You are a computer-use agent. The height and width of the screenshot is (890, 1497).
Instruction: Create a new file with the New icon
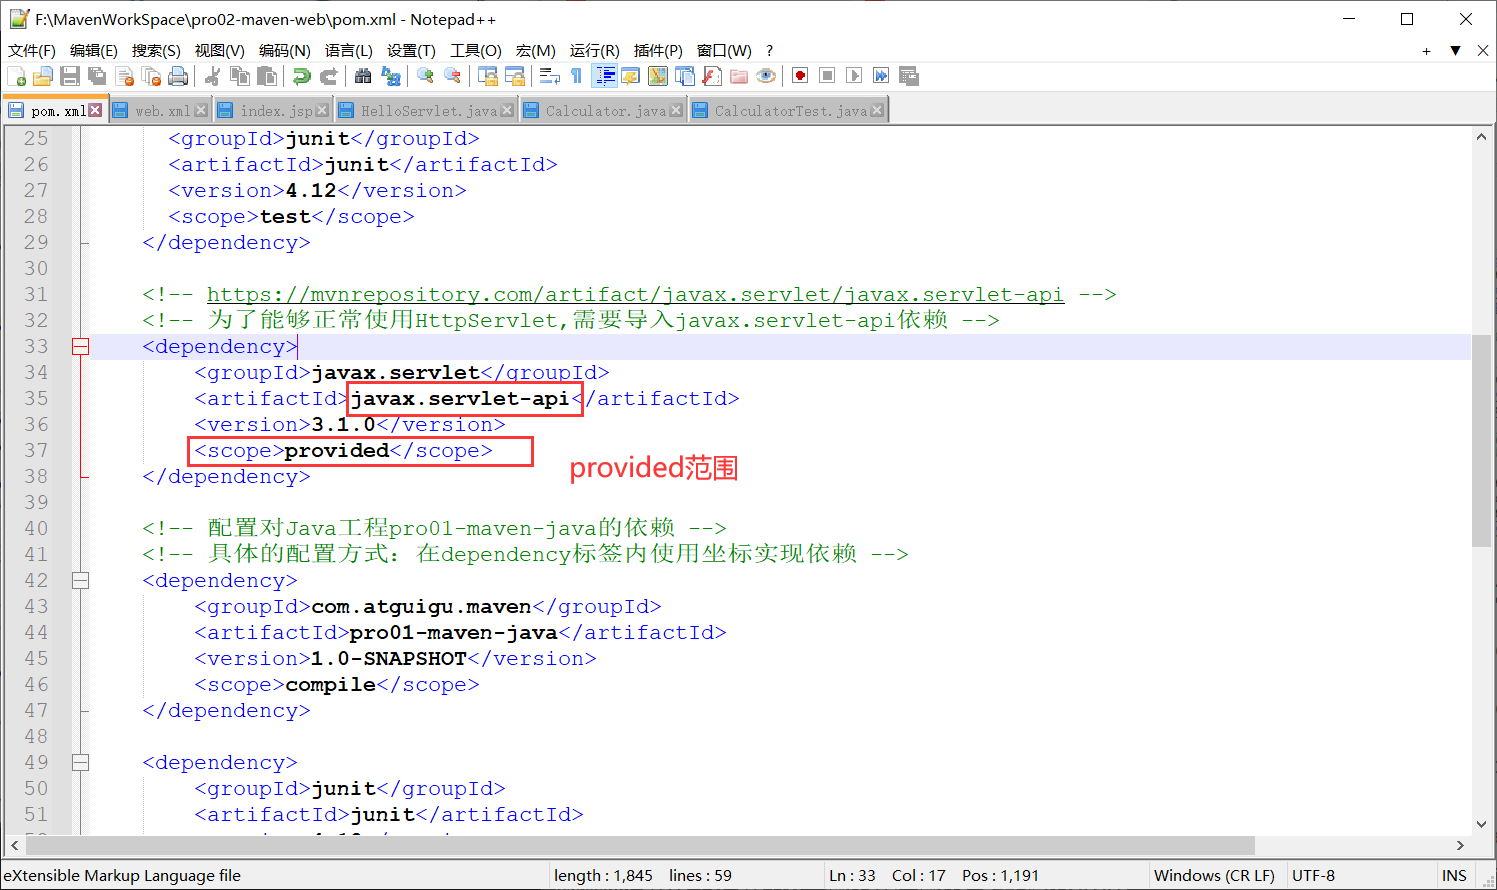(x=16, y=76)
